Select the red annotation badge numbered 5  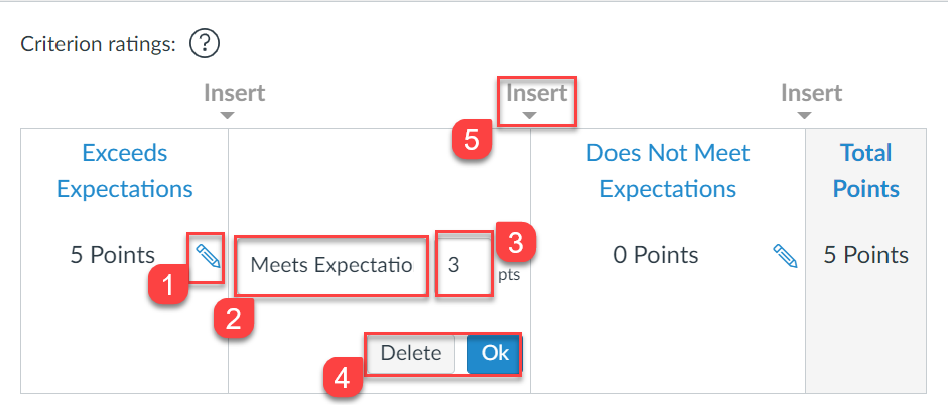coord(472,140)
